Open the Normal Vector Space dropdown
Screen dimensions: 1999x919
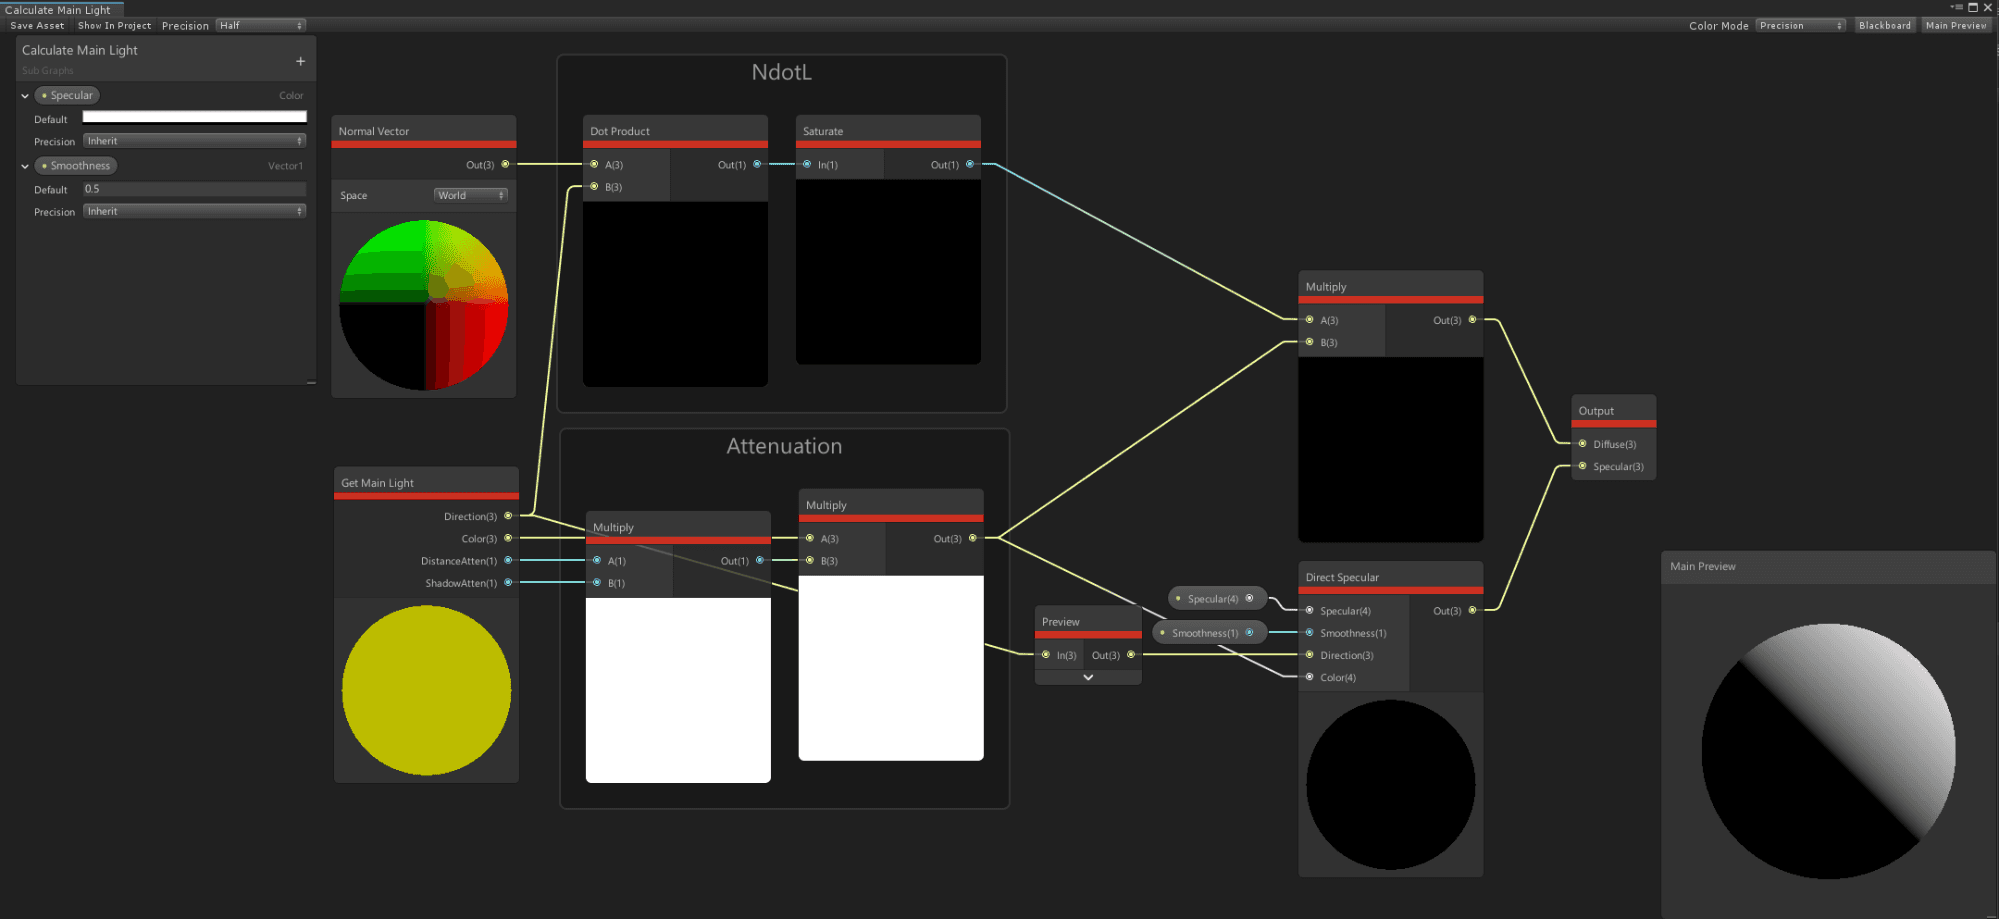pyautogui.click(x=471, y=196)
